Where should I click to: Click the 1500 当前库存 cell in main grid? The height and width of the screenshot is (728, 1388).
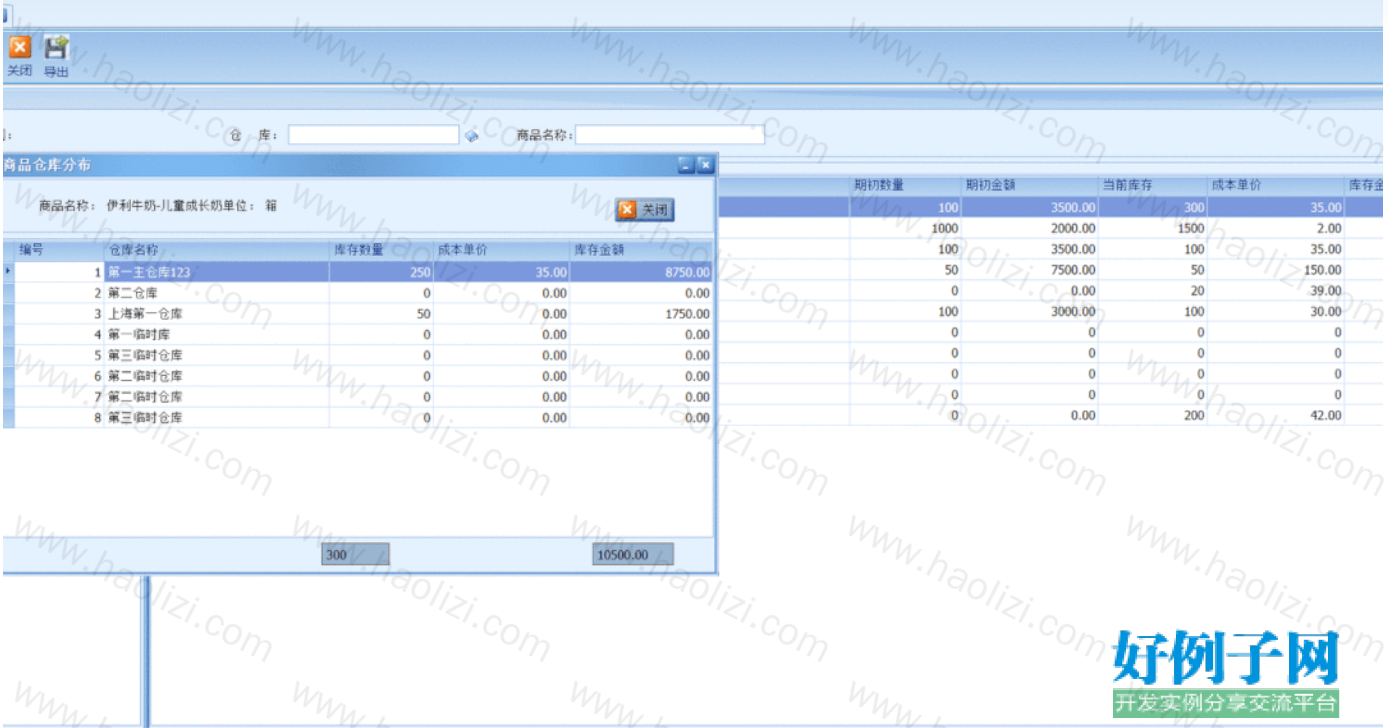[x=1153, y=228]
